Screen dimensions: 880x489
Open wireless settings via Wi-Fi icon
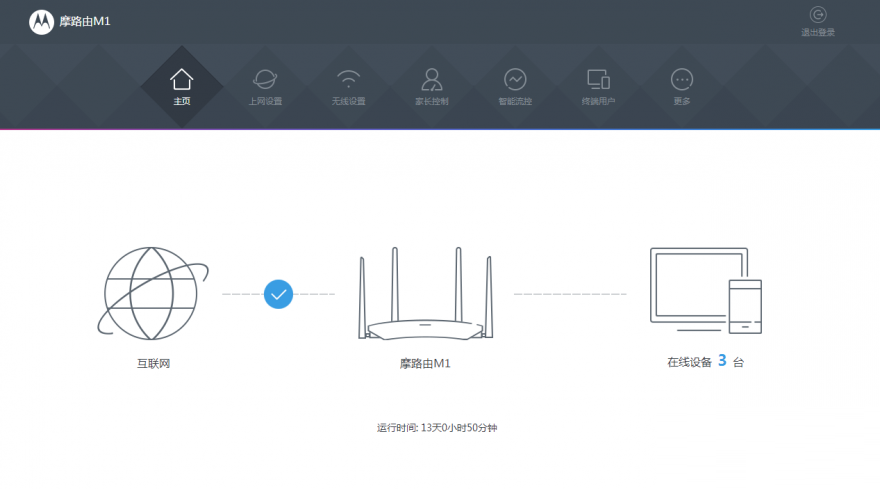(348, 79)
